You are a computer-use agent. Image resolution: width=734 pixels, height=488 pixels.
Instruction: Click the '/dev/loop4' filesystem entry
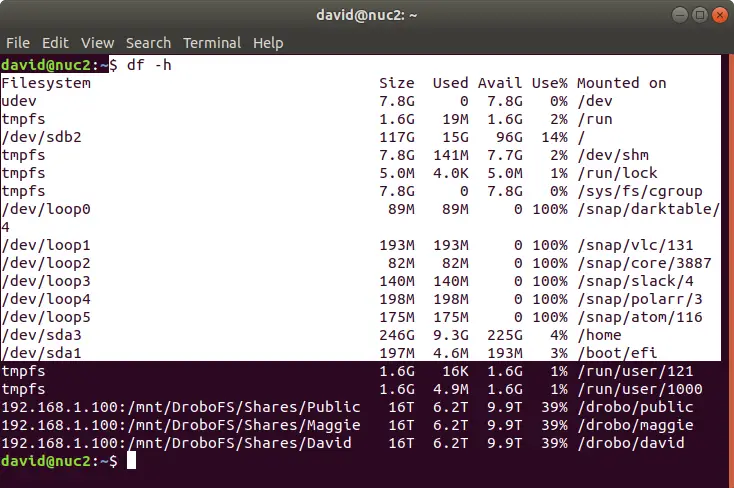click(x=46, y=299)
